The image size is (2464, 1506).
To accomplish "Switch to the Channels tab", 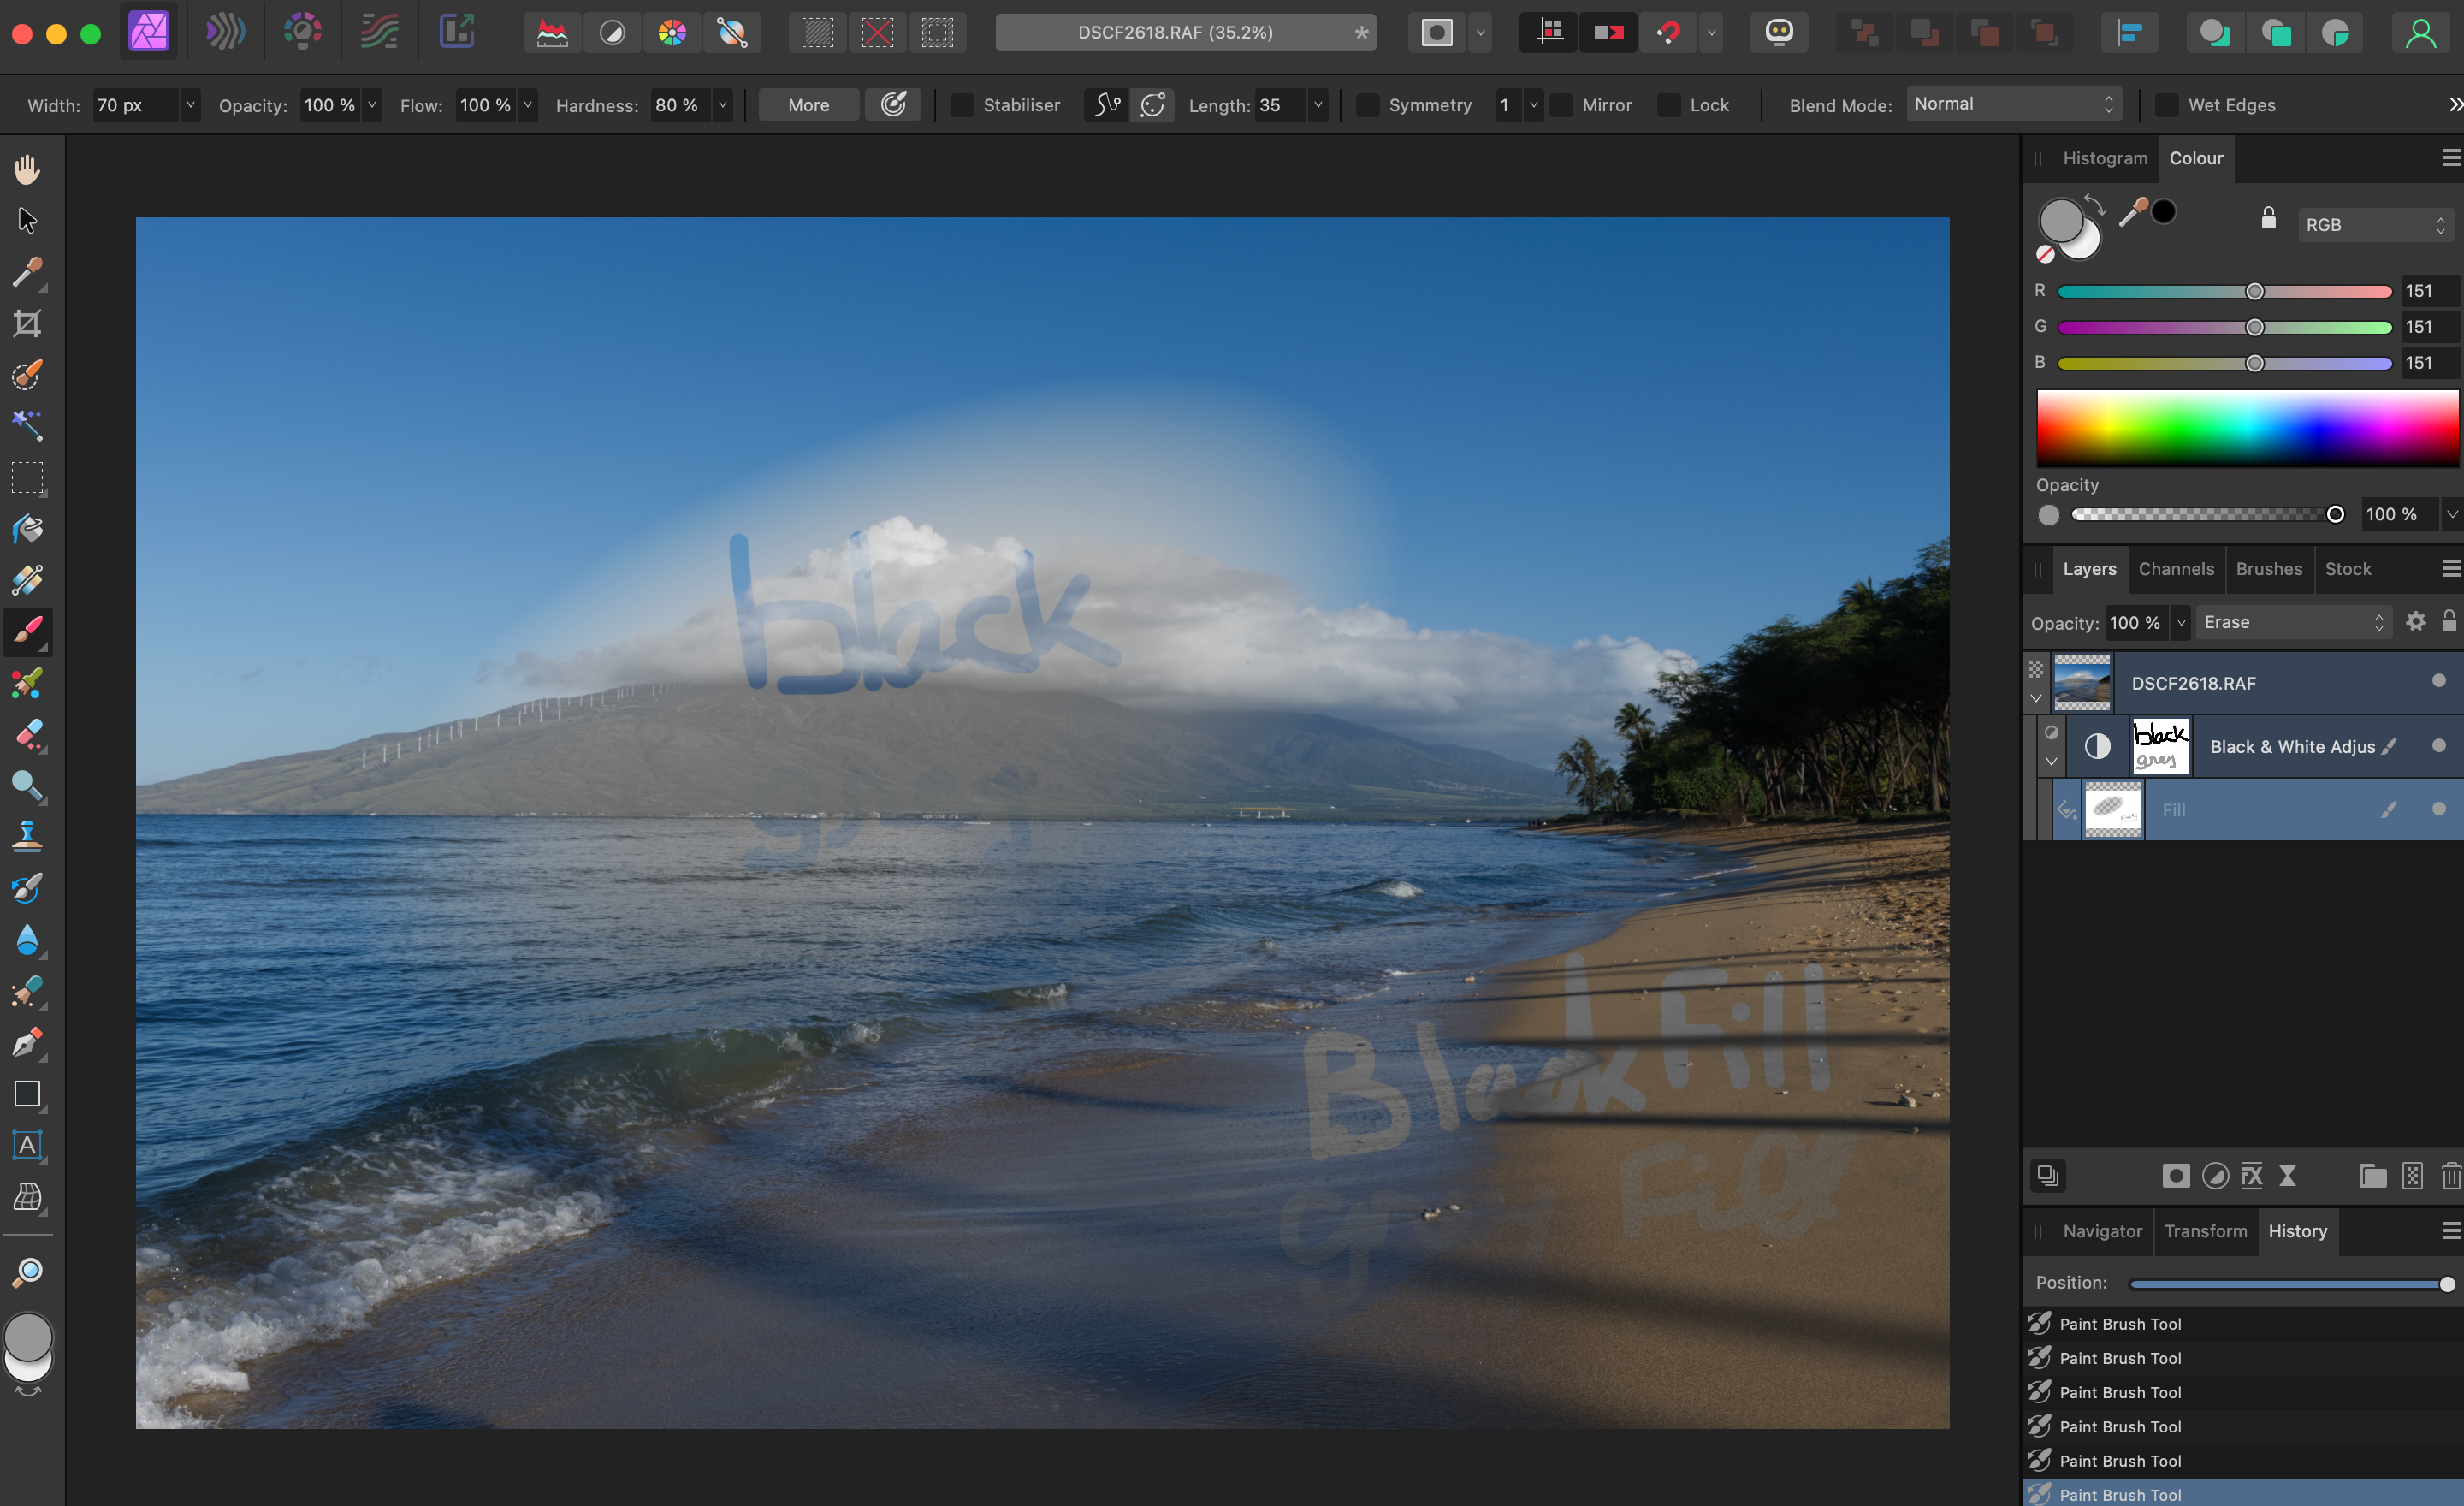I will click(x=2176, y=568).
